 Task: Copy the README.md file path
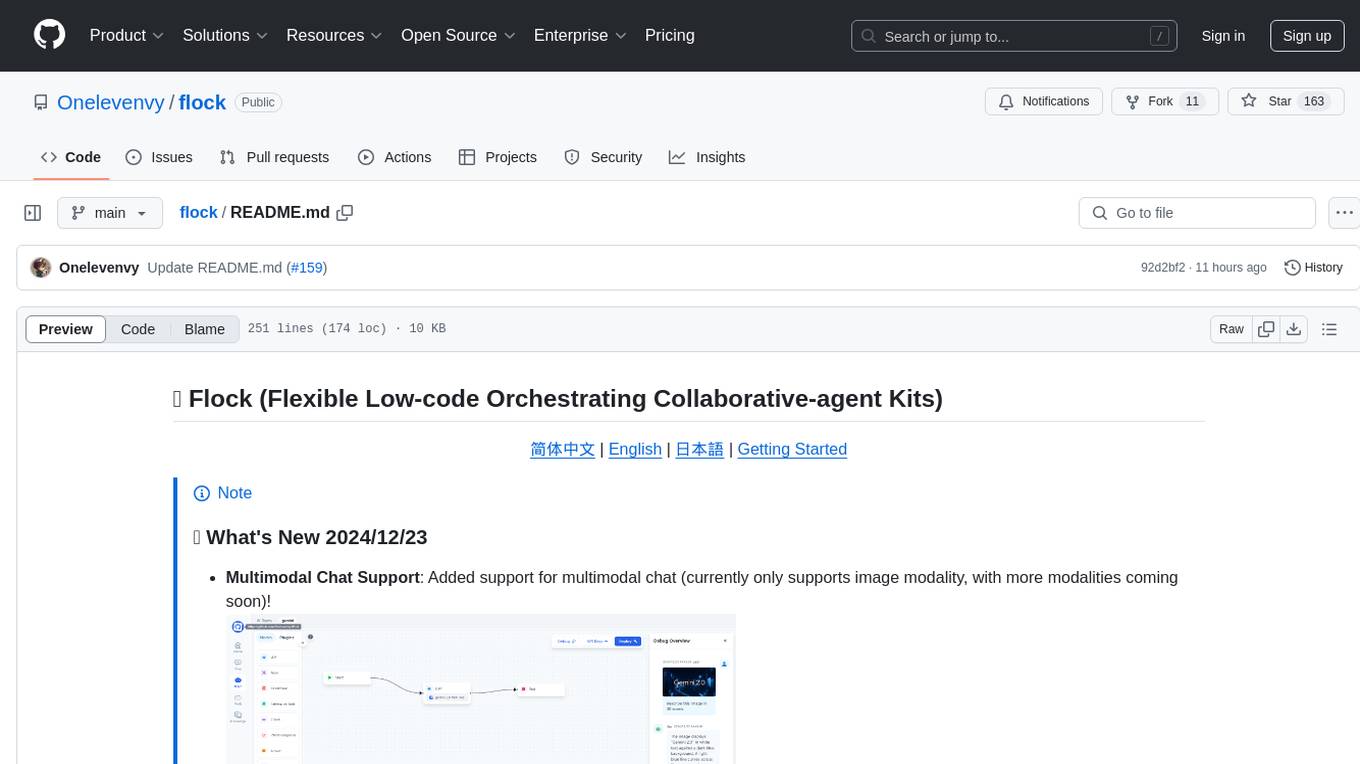point(345,213)
